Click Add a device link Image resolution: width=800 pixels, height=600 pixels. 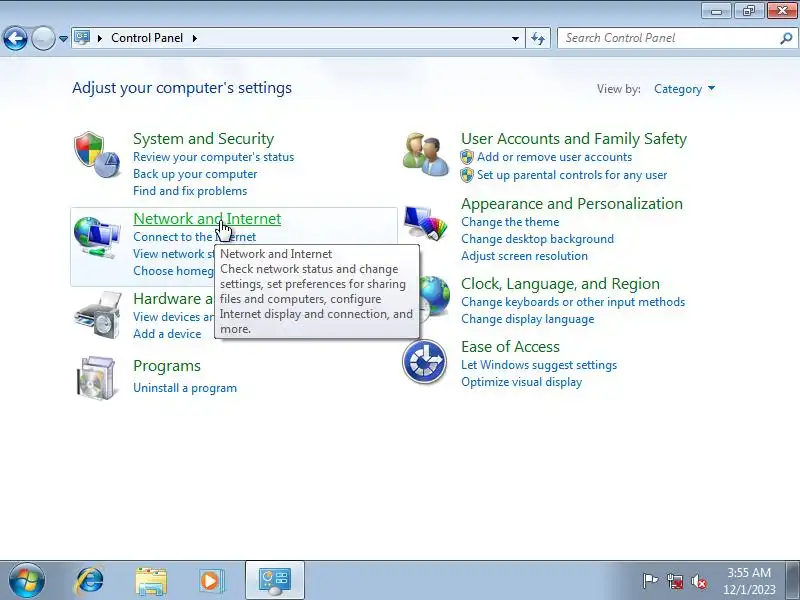pyautogui.click(x=167, y=334)
